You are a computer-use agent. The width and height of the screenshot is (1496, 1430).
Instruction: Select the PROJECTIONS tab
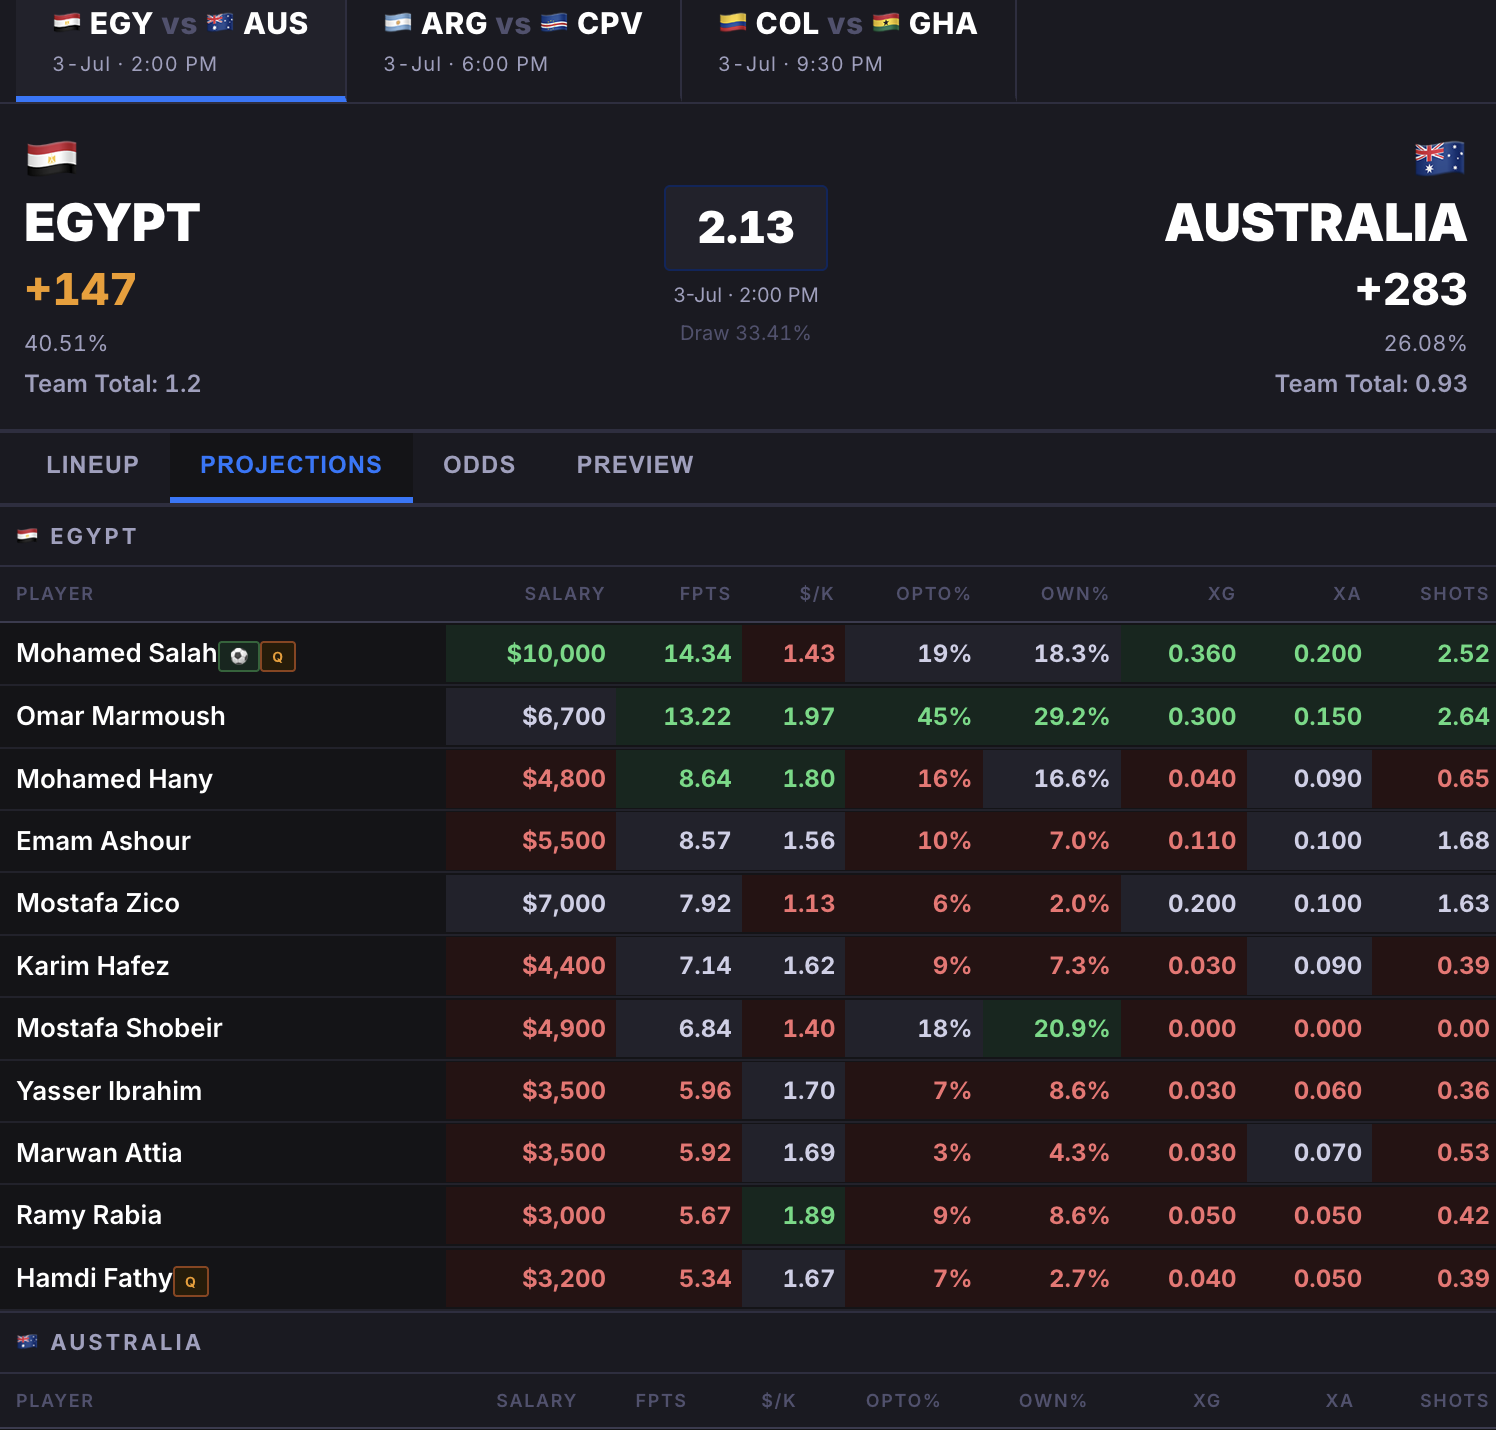click(291, 465)
